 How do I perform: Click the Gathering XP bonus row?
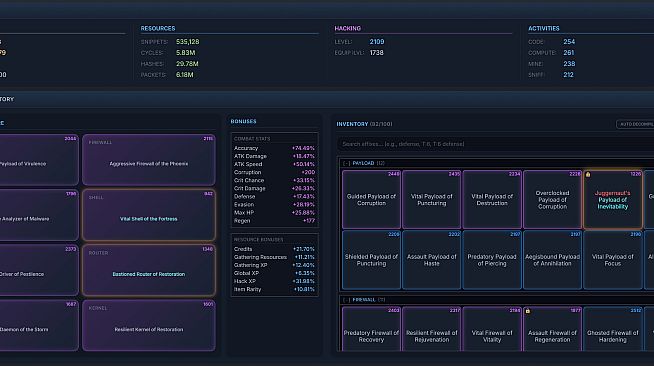274,265
